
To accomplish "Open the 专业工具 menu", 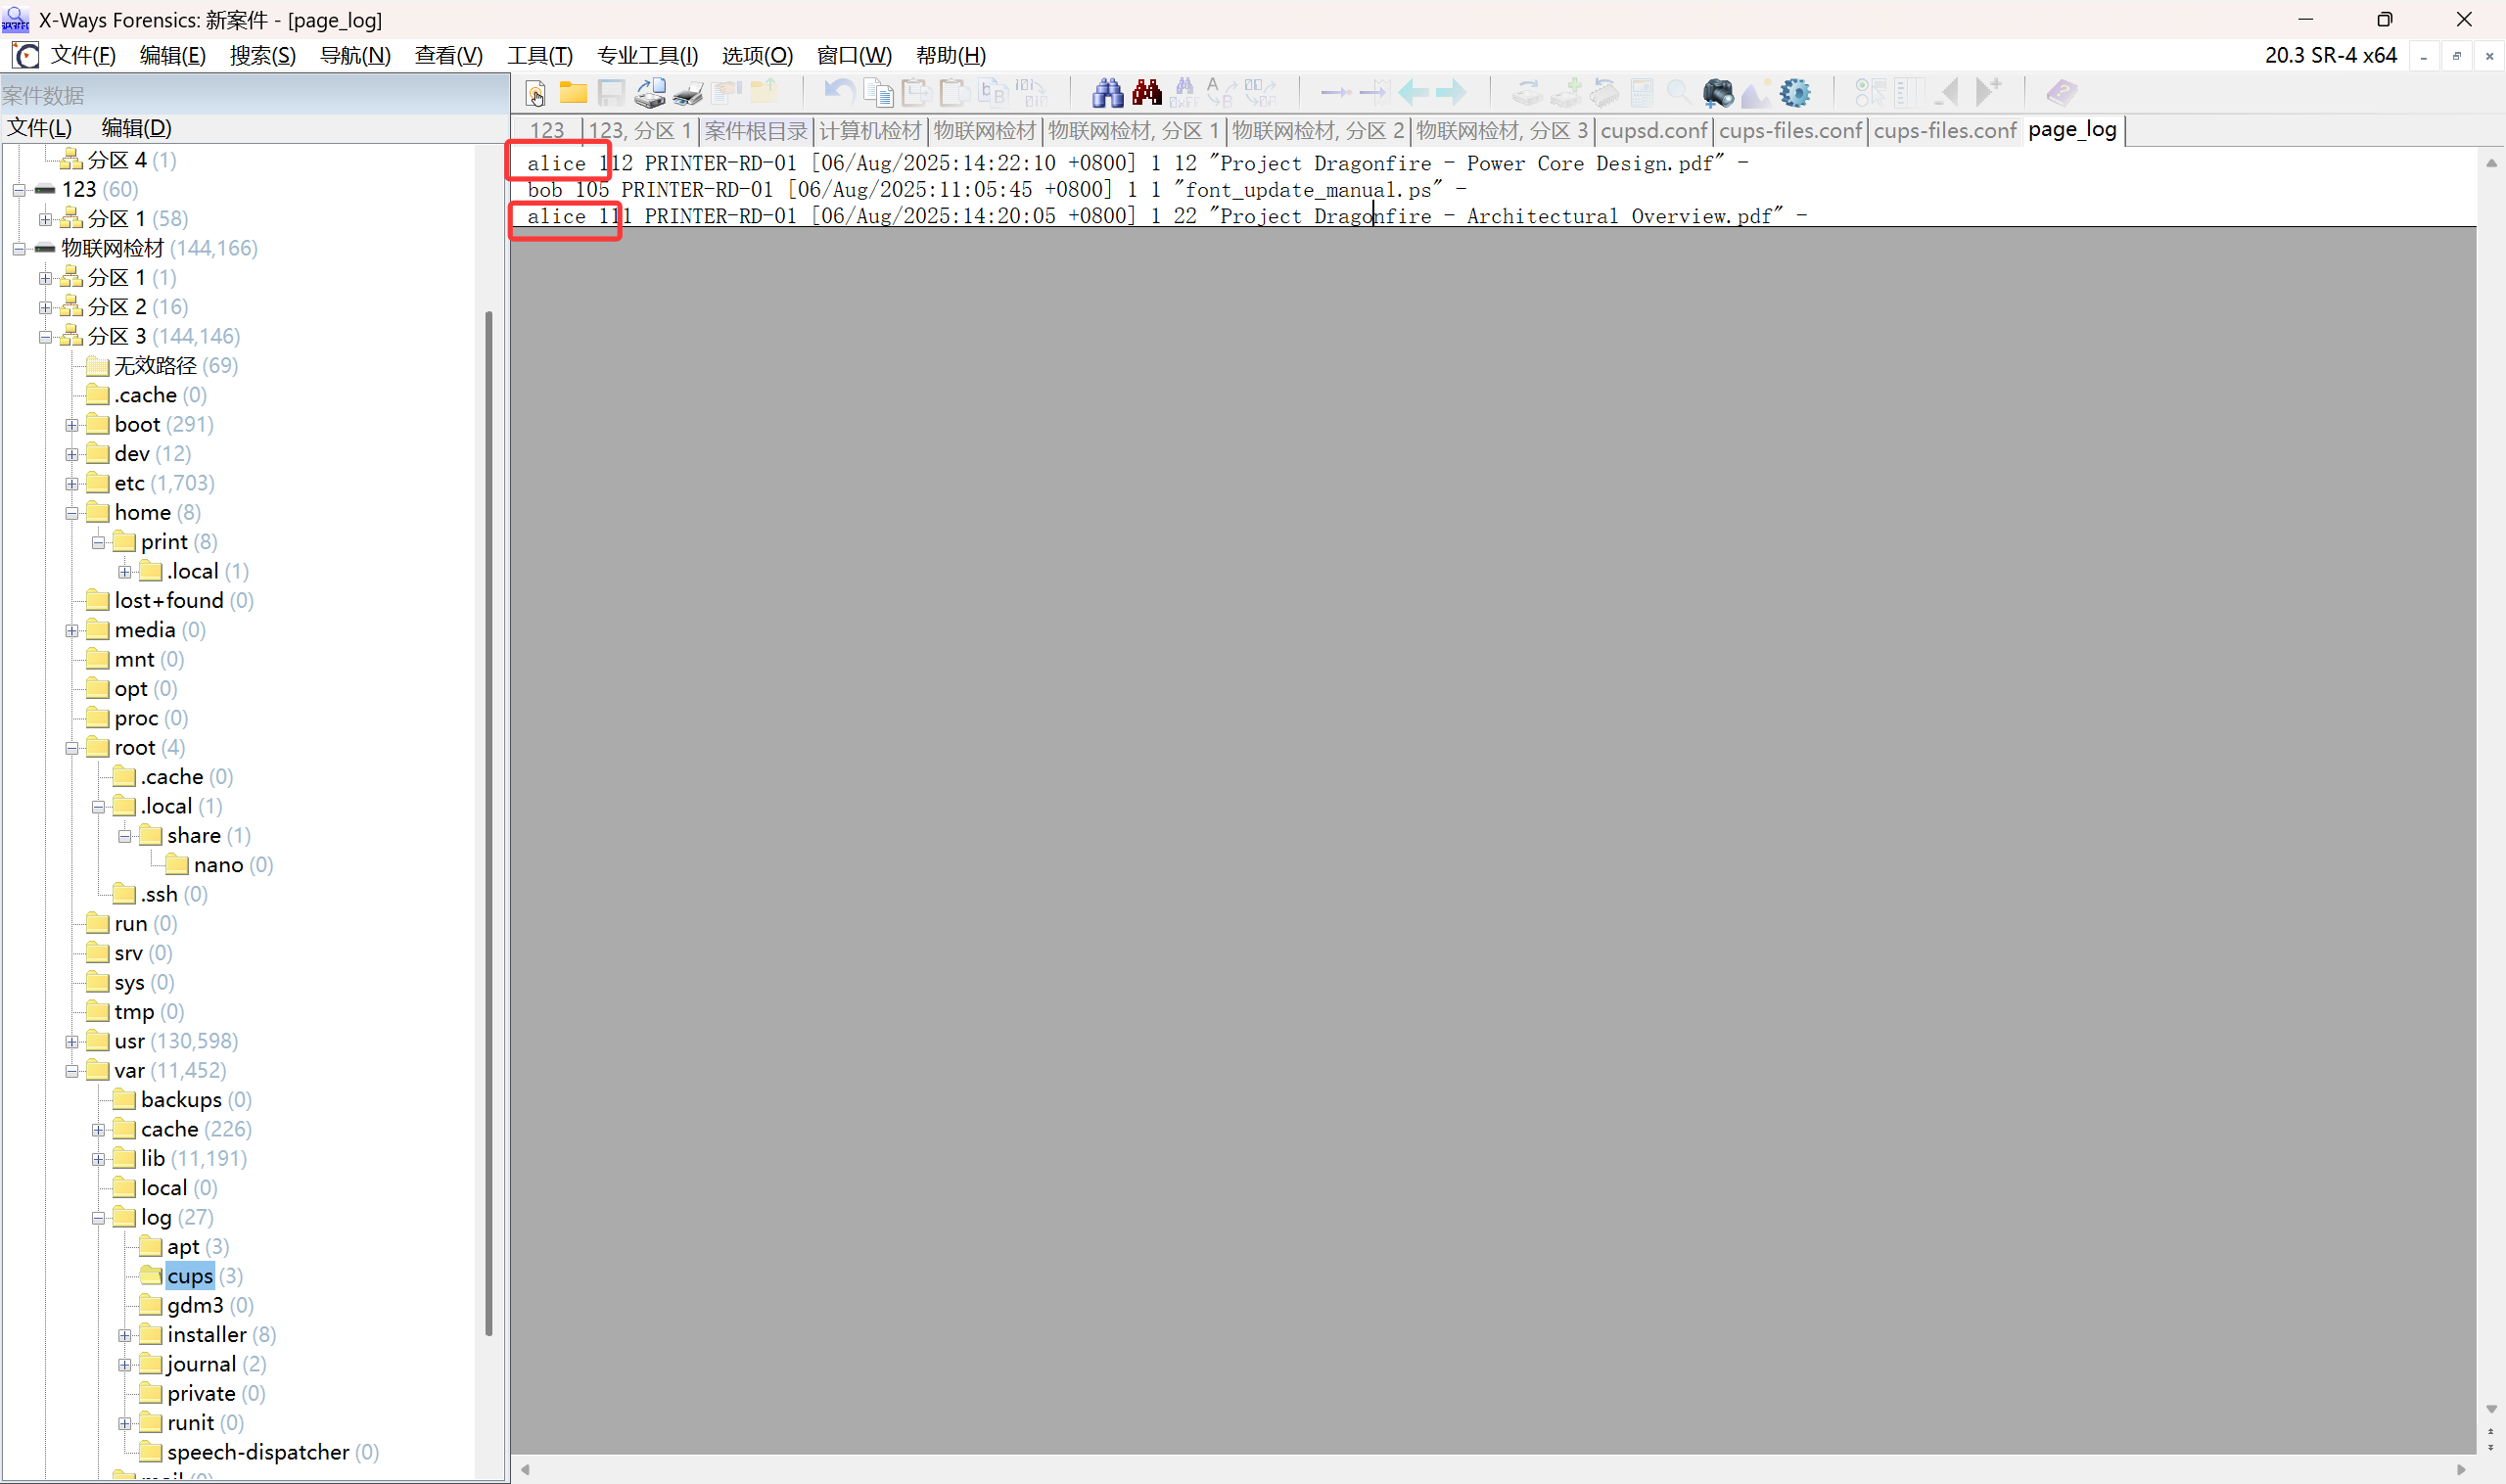I will pos(646,56).
